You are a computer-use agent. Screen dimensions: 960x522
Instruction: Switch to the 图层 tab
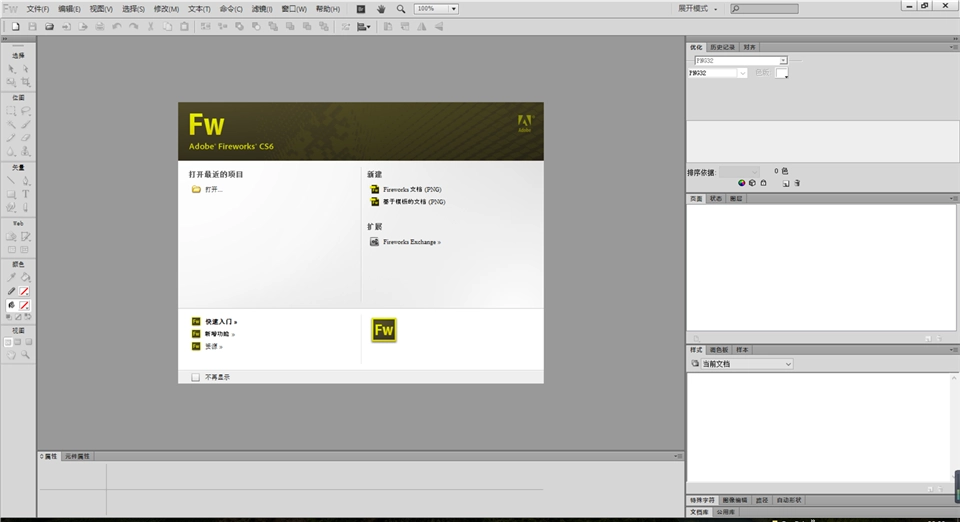click(736, 199)
